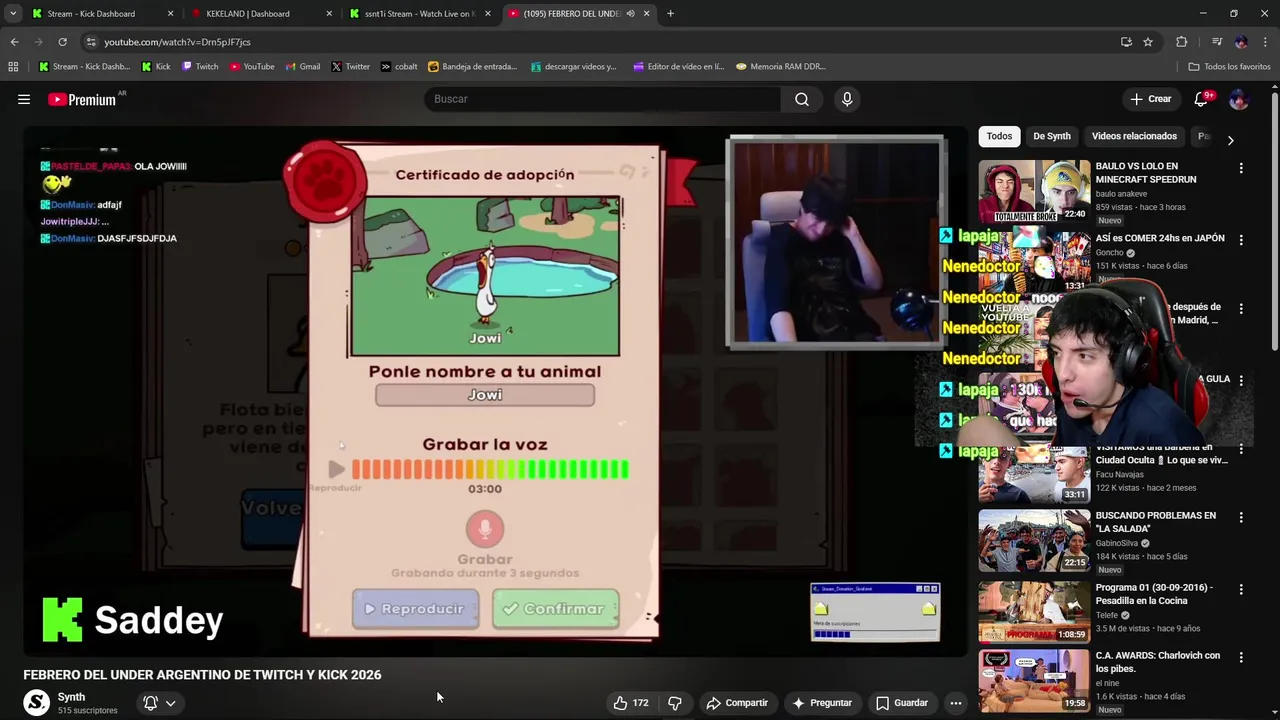Go to YouTube Premium home logo
This screenshot has height=720, width=1280.
coord(82,99)
